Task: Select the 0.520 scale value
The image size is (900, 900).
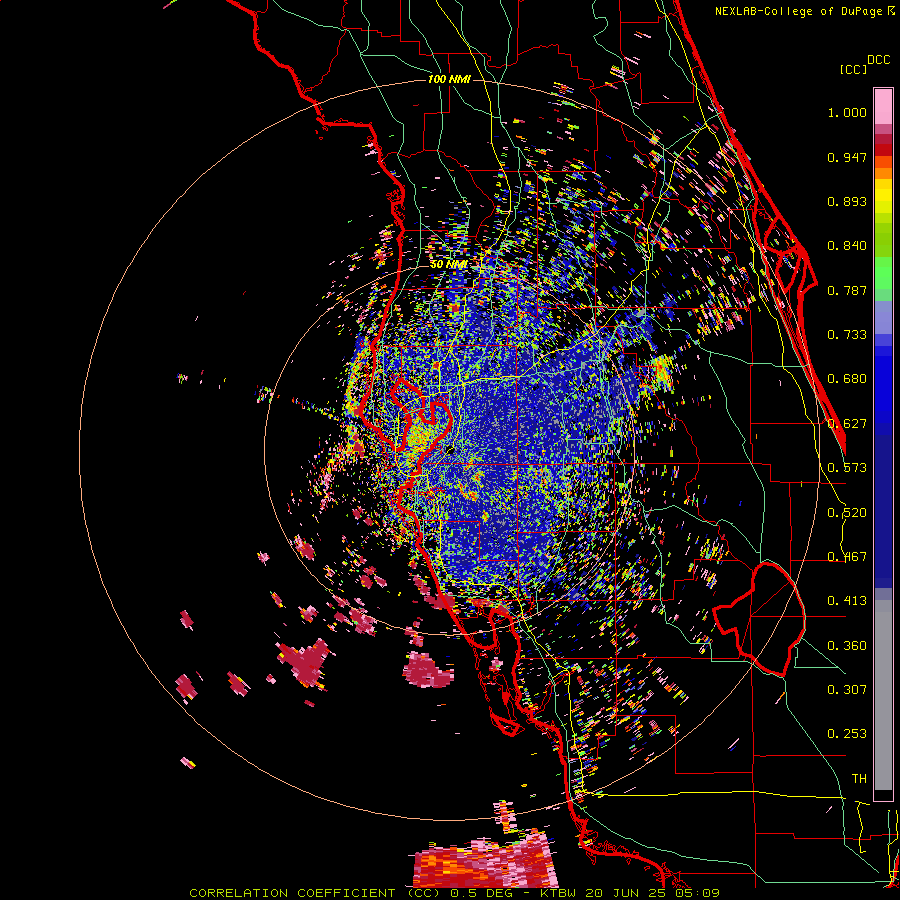Action: tap(847, 513)
